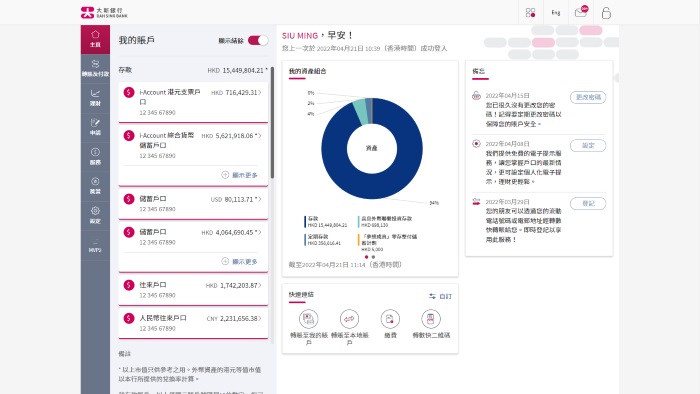Select second carousel dot under asset chart
Image resolution: width=700 pixels, height=394 pixels.
pos(373,257)
